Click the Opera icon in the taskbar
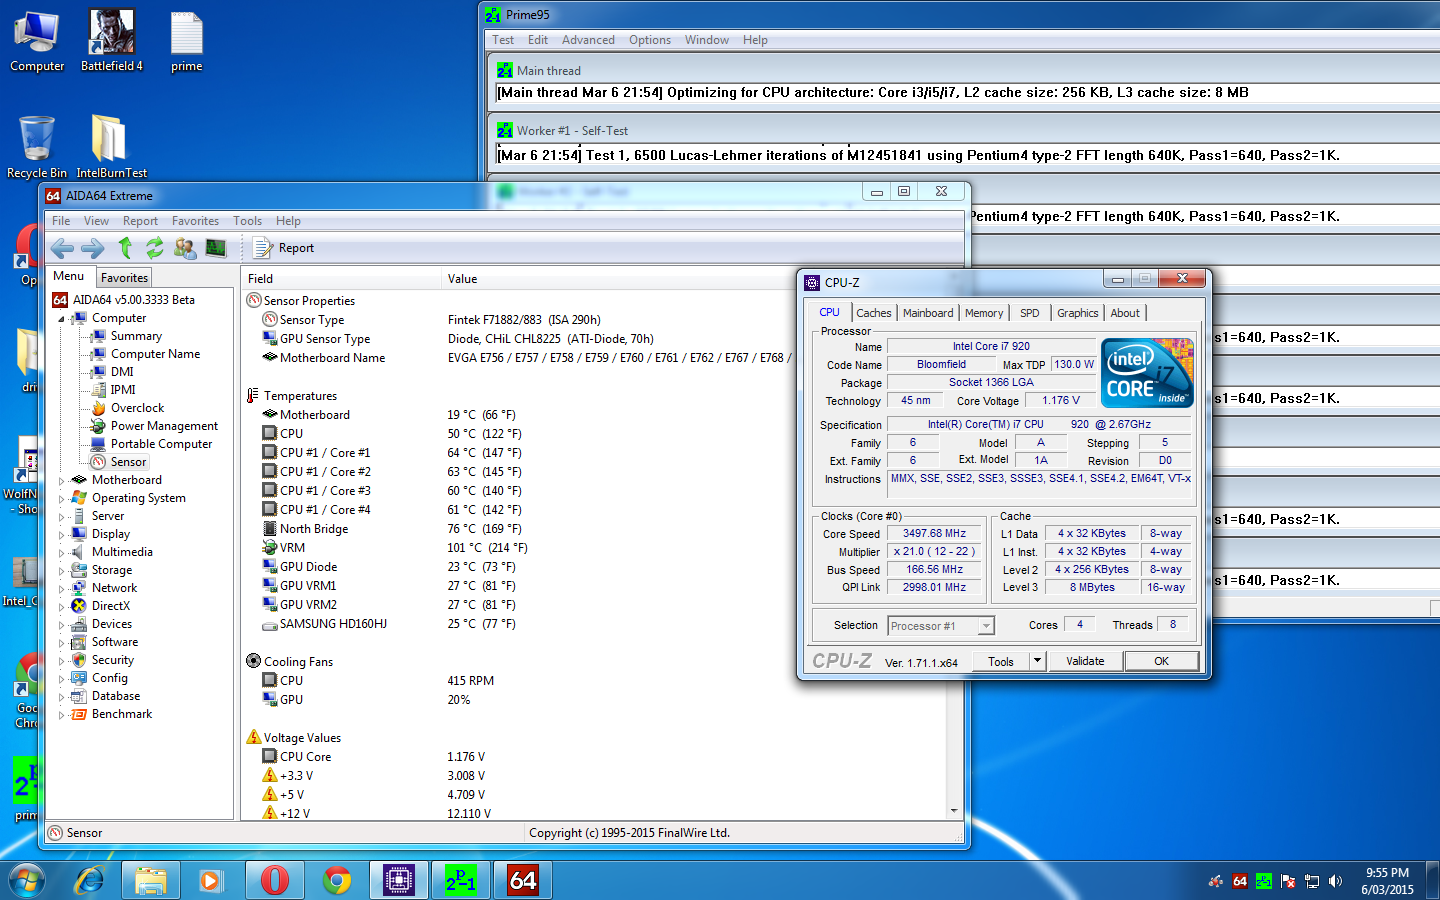The image size is (1440, 900). (274, 880)
